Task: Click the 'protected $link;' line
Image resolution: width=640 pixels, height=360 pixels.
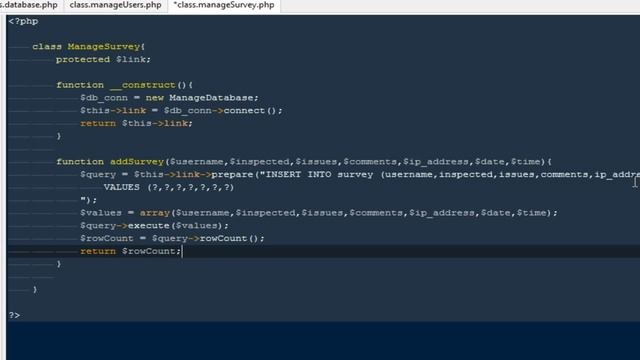Action: [x=103, y=60]
